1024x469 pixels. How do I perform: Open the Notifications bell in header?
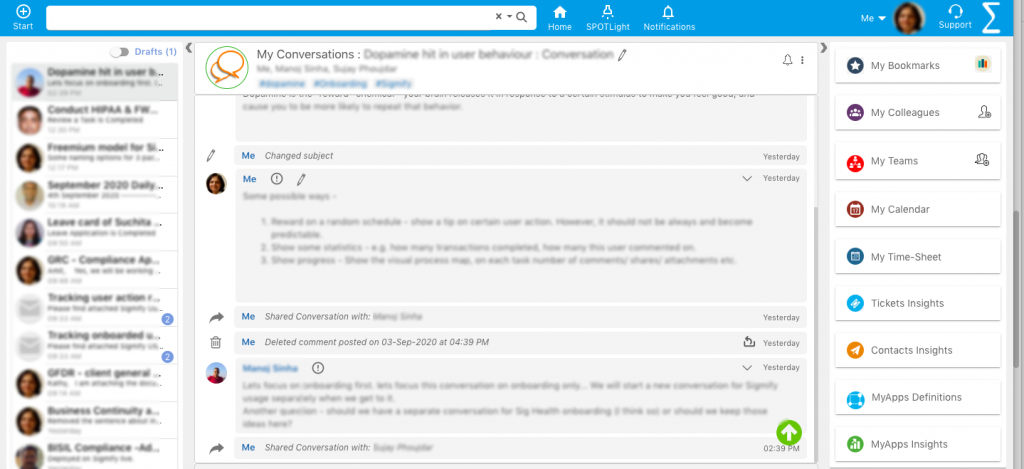click(669, 12)
